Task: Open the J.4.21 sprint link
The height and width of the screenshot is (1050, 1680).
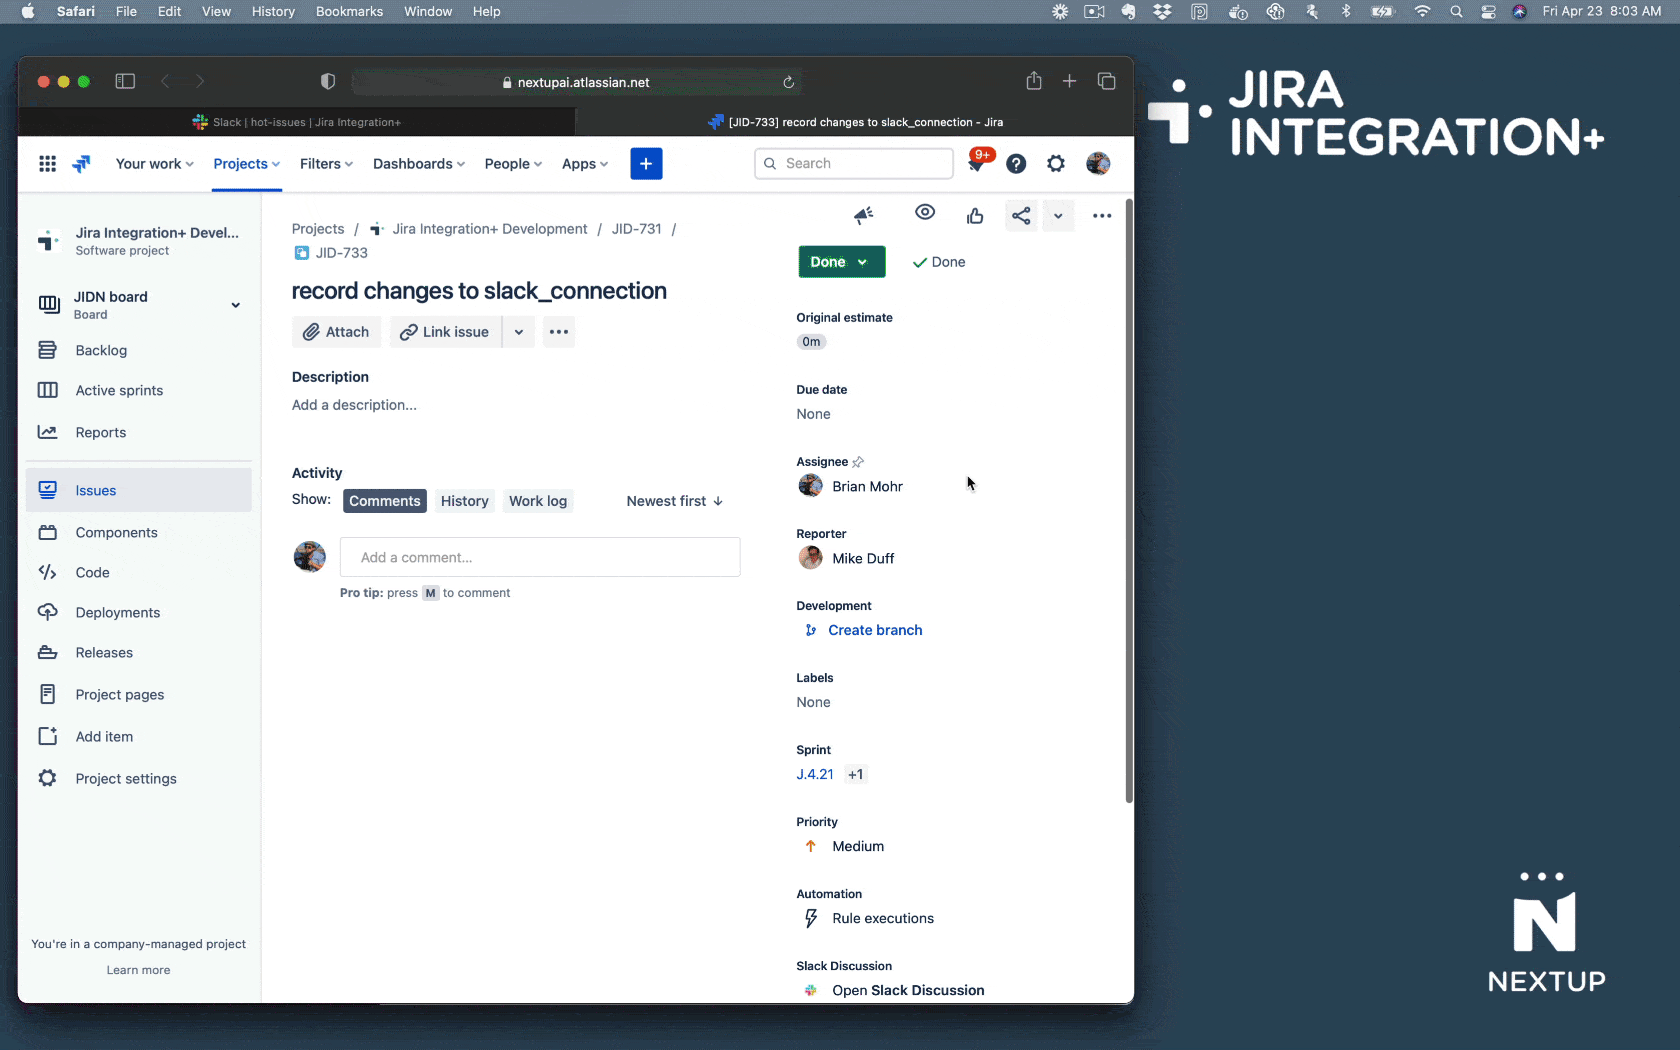Action: (815, 774)
